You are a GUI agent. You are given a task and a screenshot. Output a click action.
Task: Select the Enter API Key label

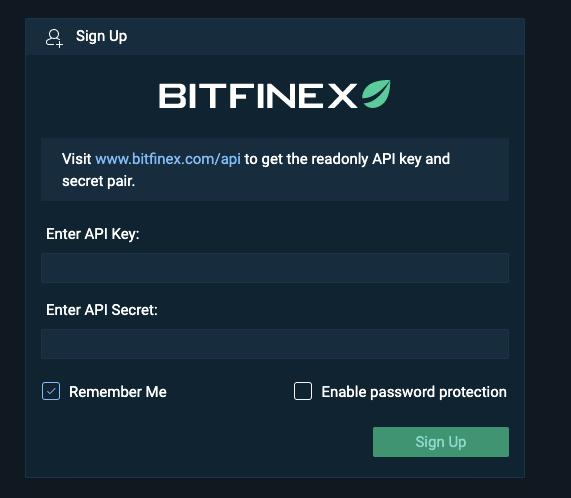[x=92, y=234]
